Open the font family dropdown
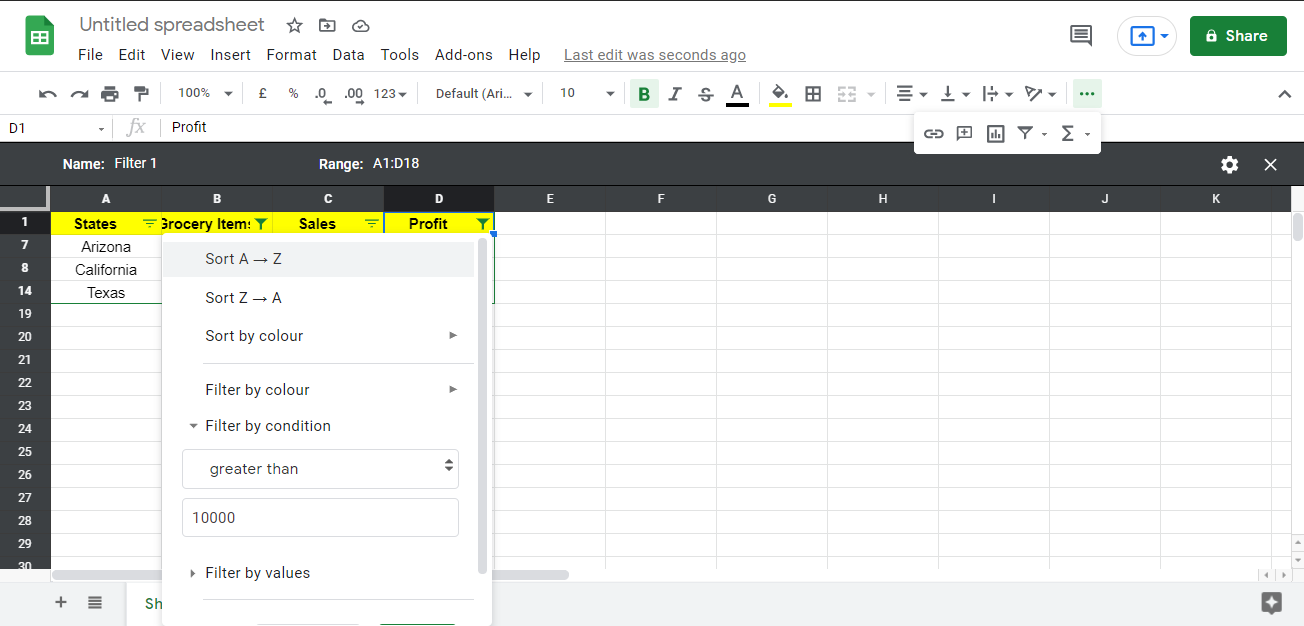Image resolution: width=1304 pixels, height=626 pixels. click(484, 93)
